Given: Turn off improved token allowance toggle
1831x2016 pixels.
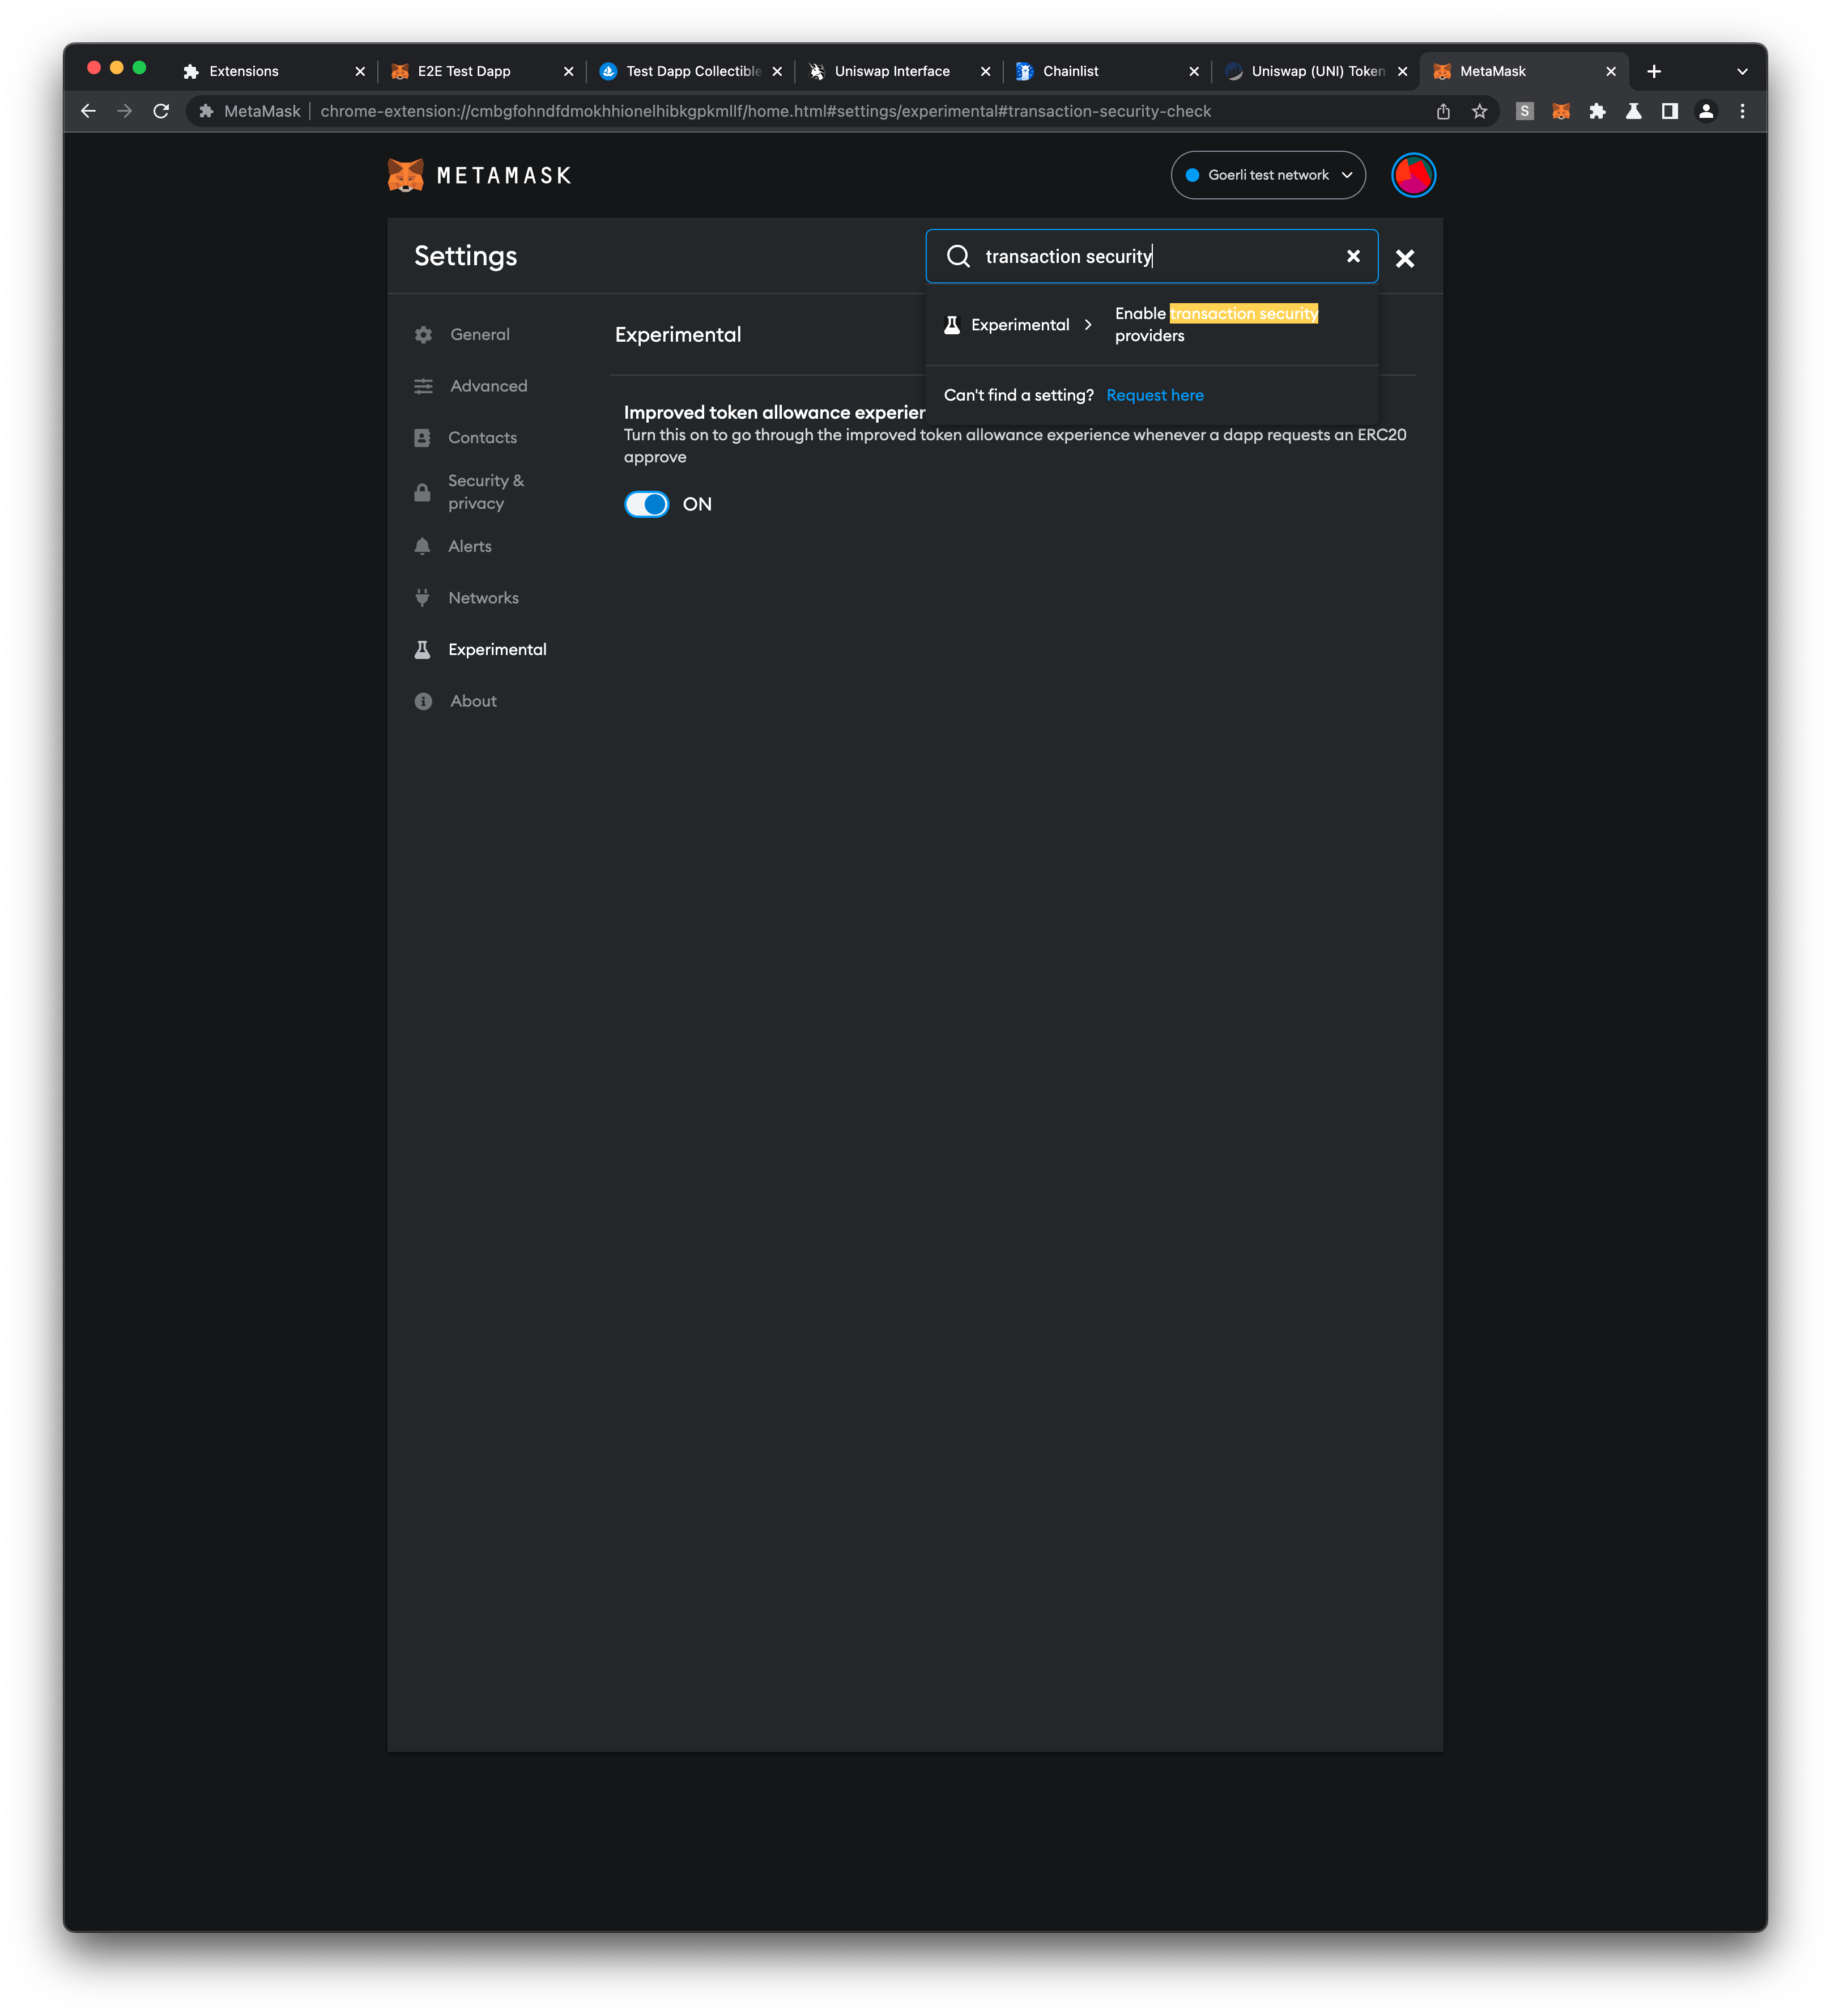Looking at the screenshot, I should click(646, 504).
